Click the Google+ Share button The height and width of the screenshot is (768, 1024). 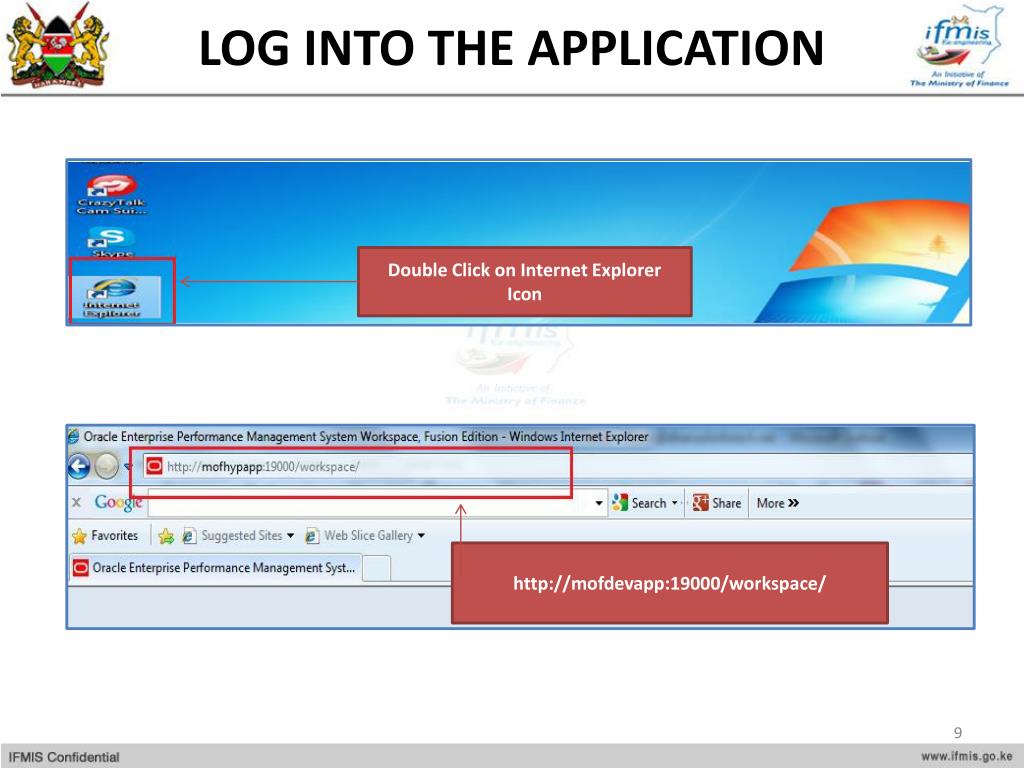(x=717, y=503)
